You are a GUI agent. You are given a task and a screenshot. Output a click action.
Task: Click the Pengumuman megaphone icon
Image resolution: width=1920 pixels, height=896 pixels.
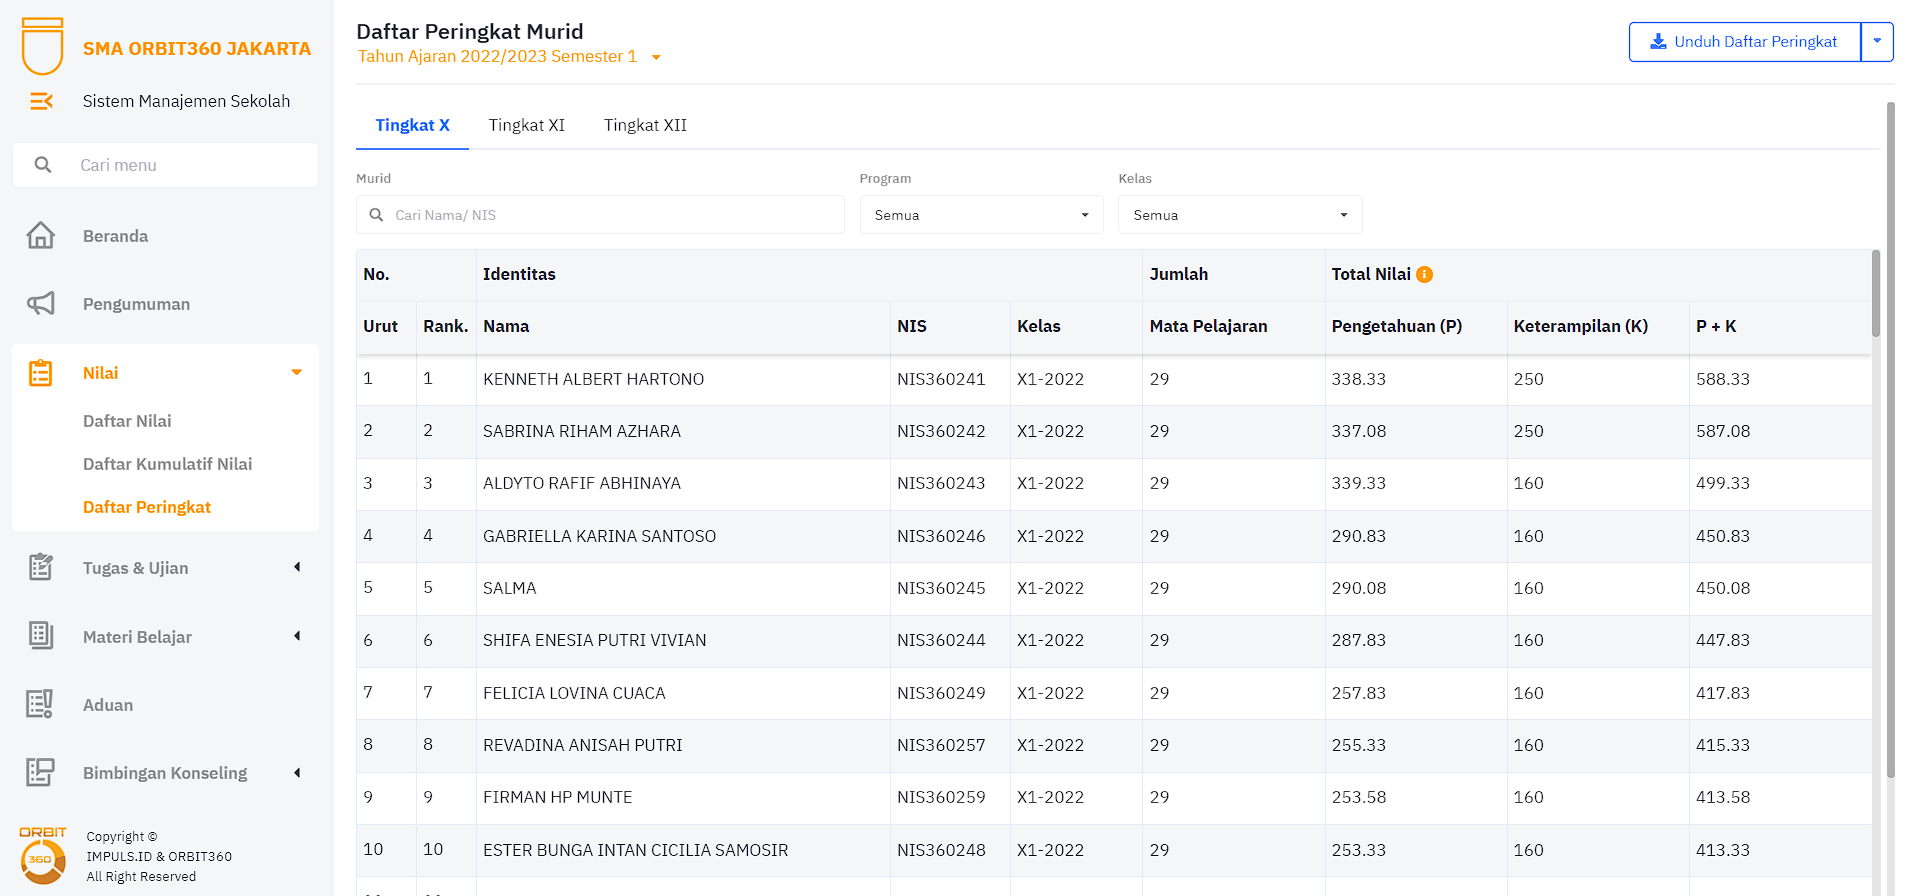[40, 304]
